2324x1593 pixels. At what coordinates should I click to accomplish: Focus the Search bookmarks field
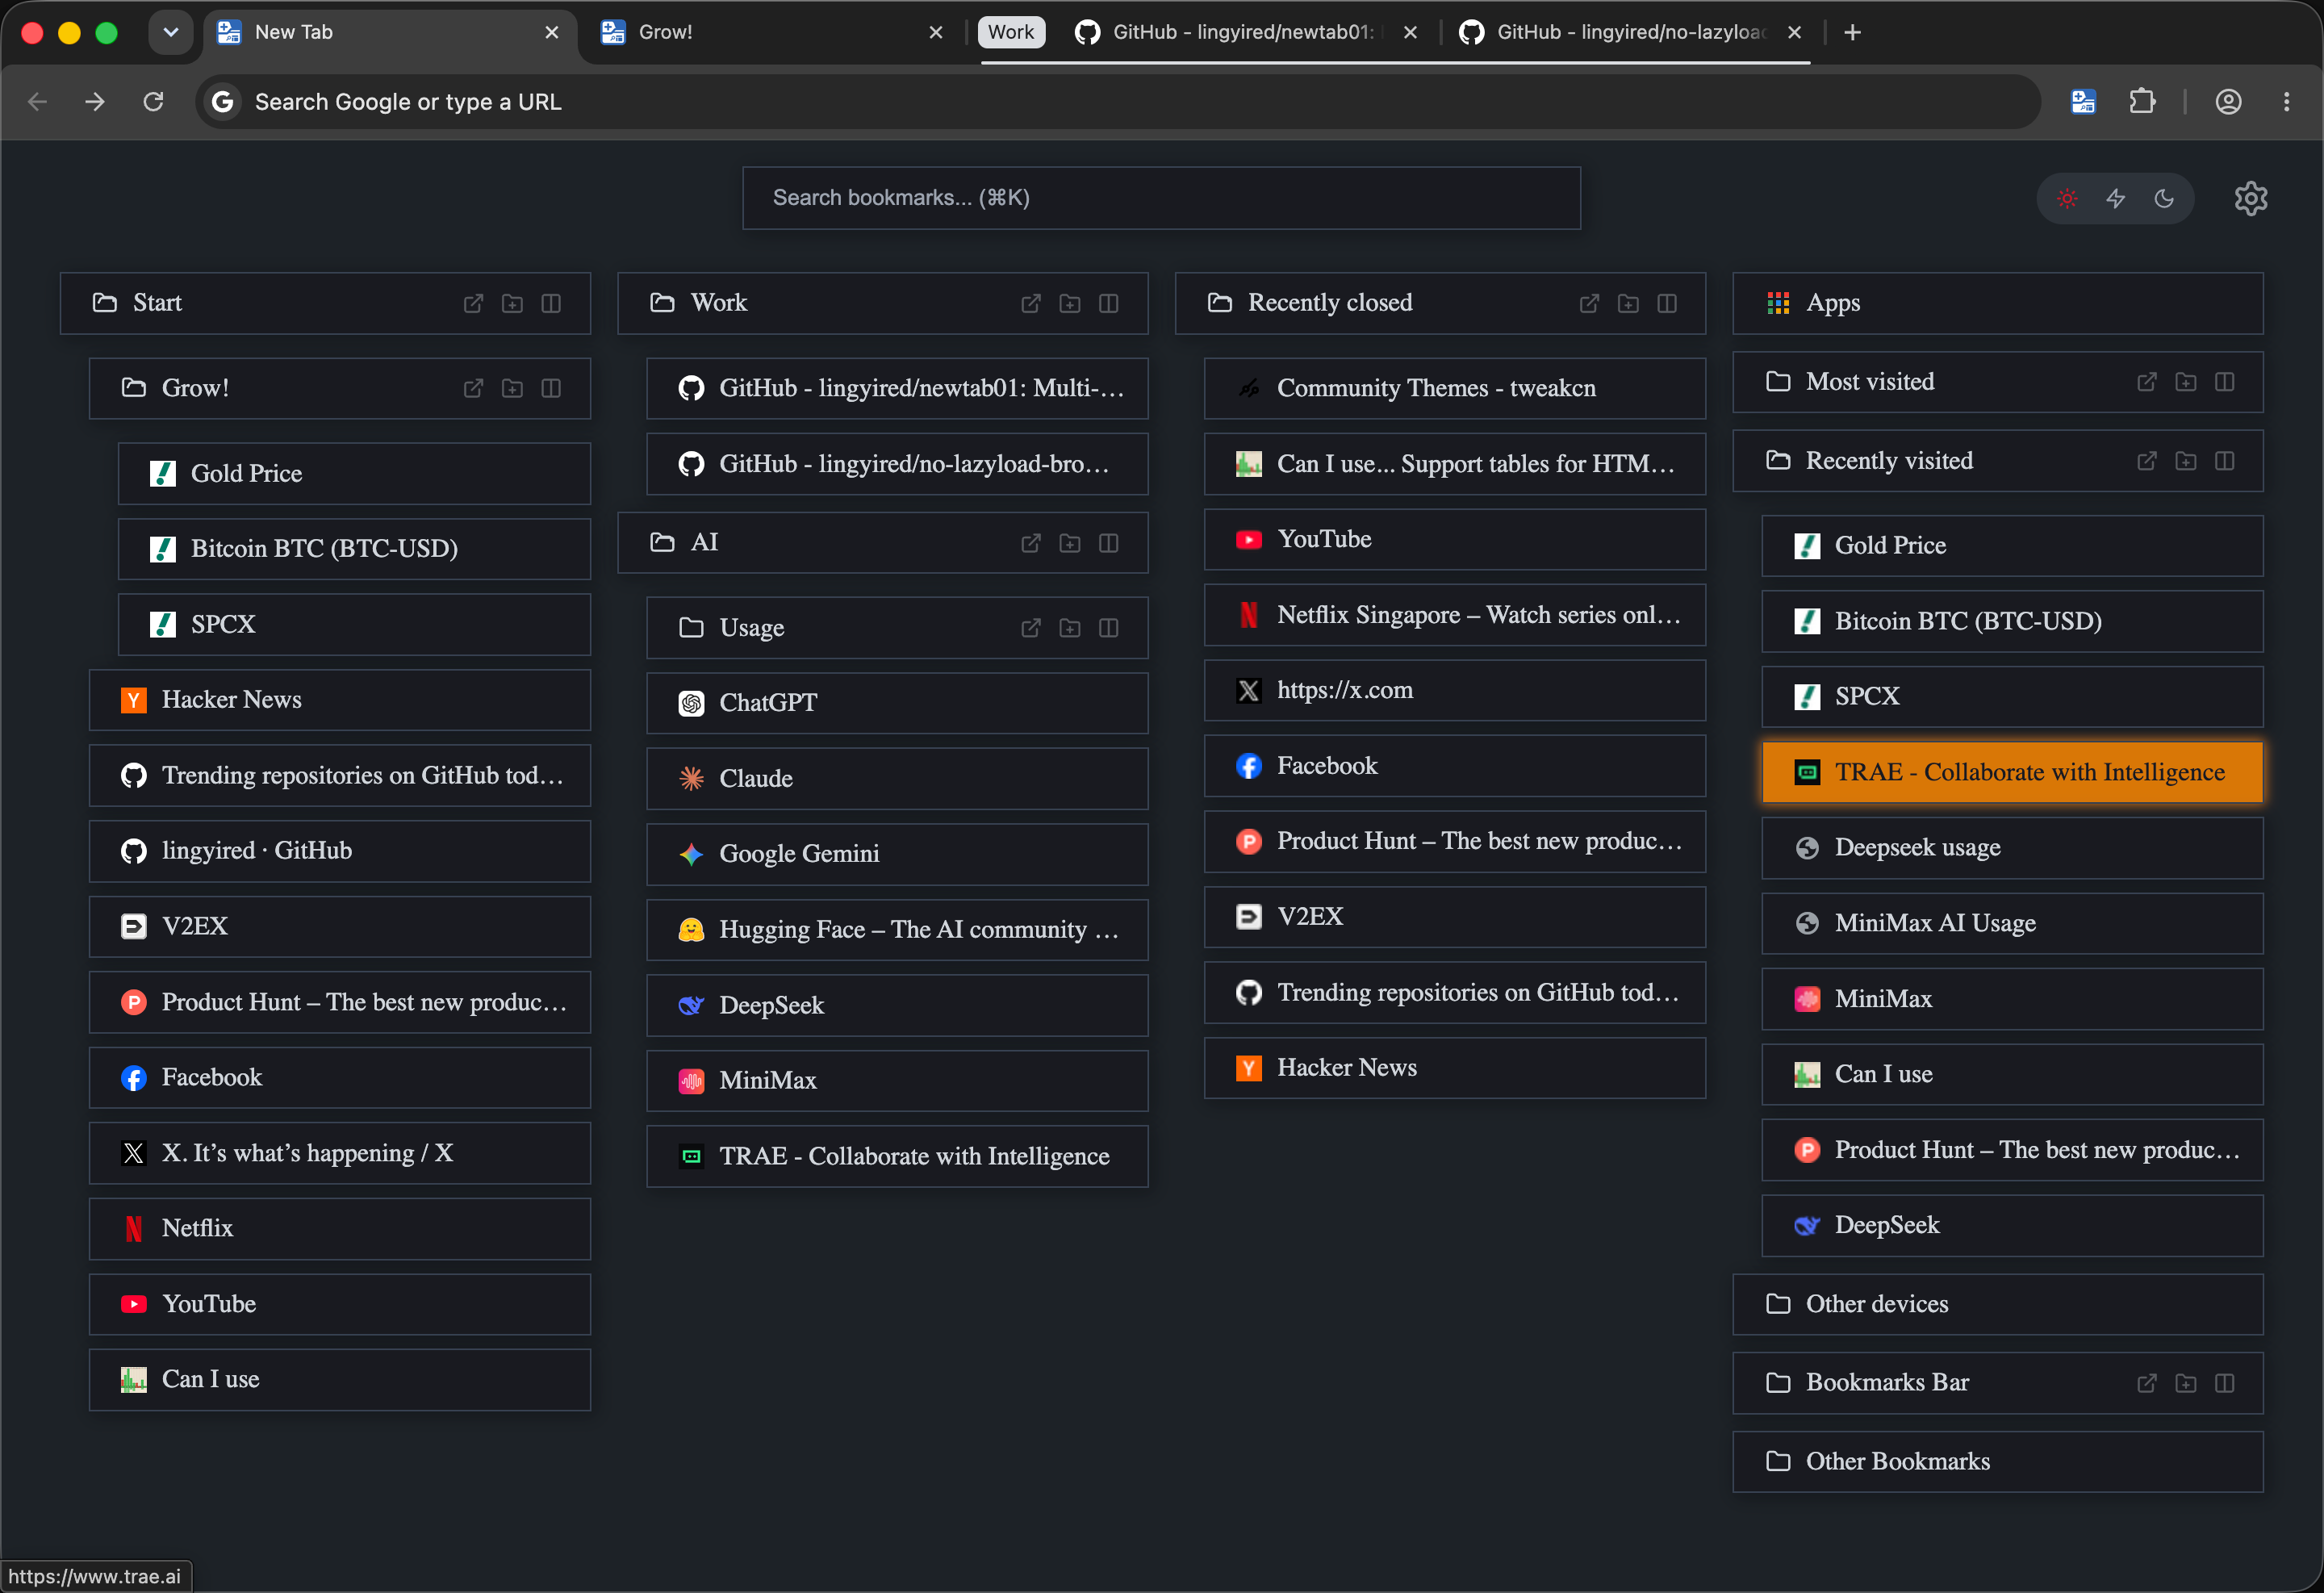pos(1161,198)
